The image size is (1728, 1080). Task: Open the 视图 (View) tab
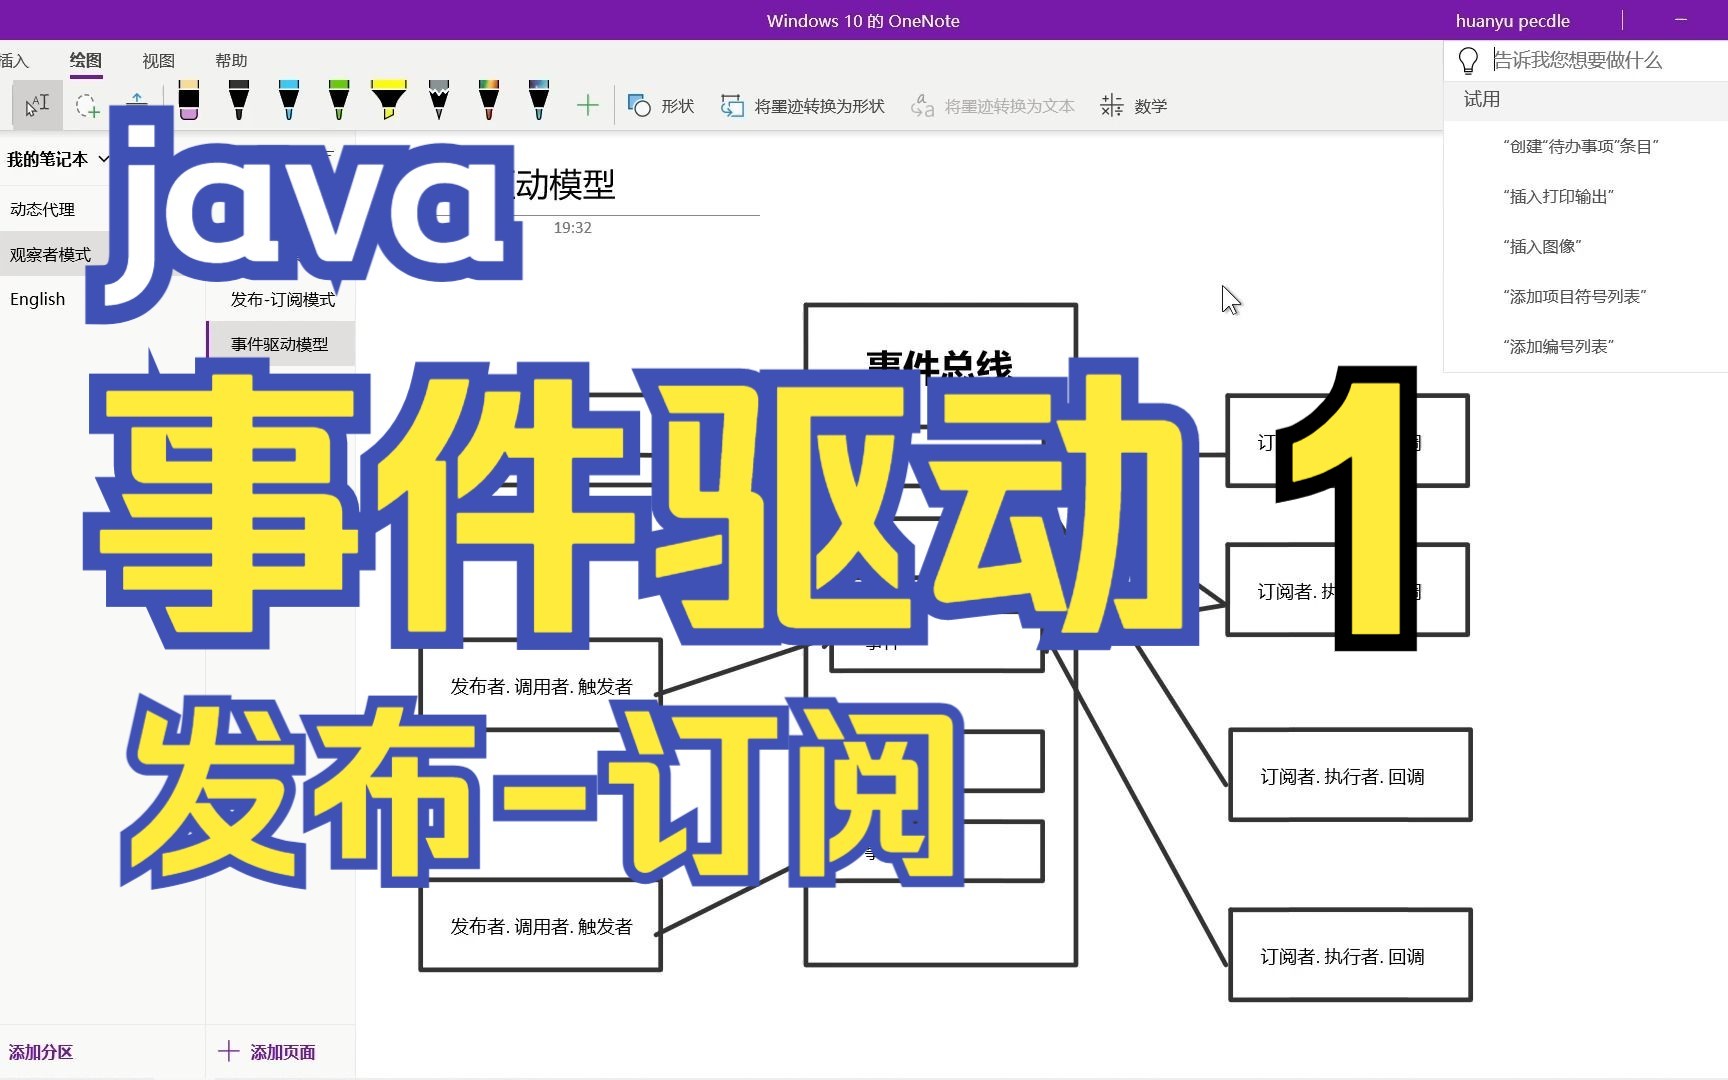pos(158,61)
